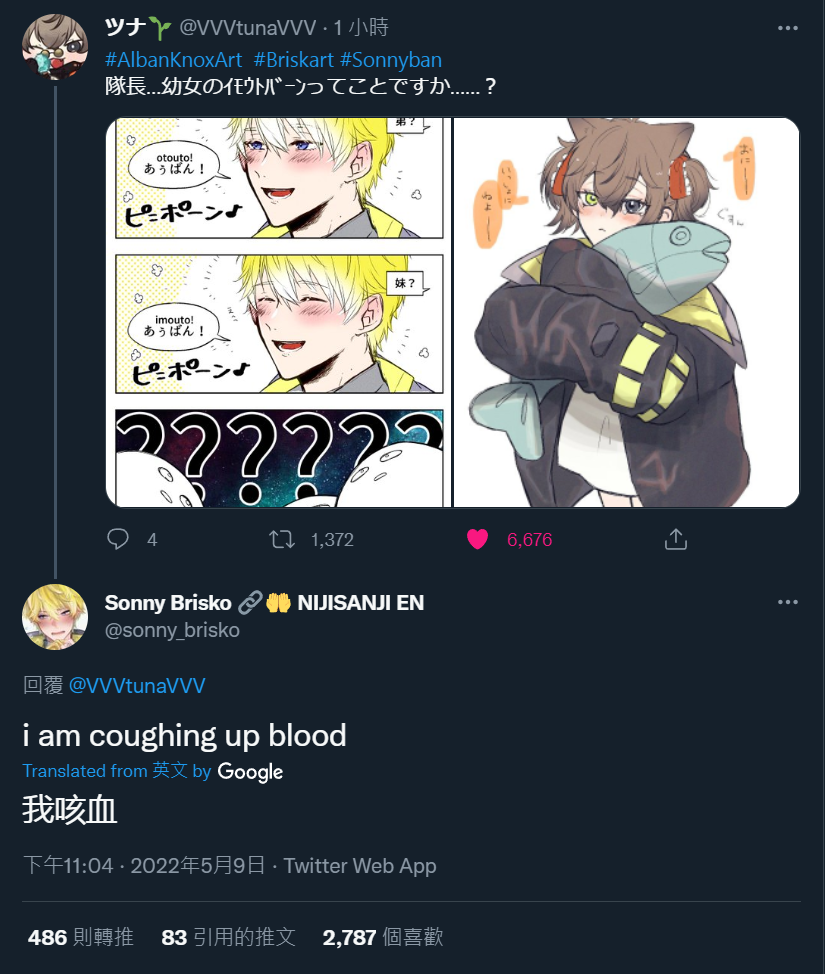Open the cat-ear character with fish image

click(x=626, y=312)
